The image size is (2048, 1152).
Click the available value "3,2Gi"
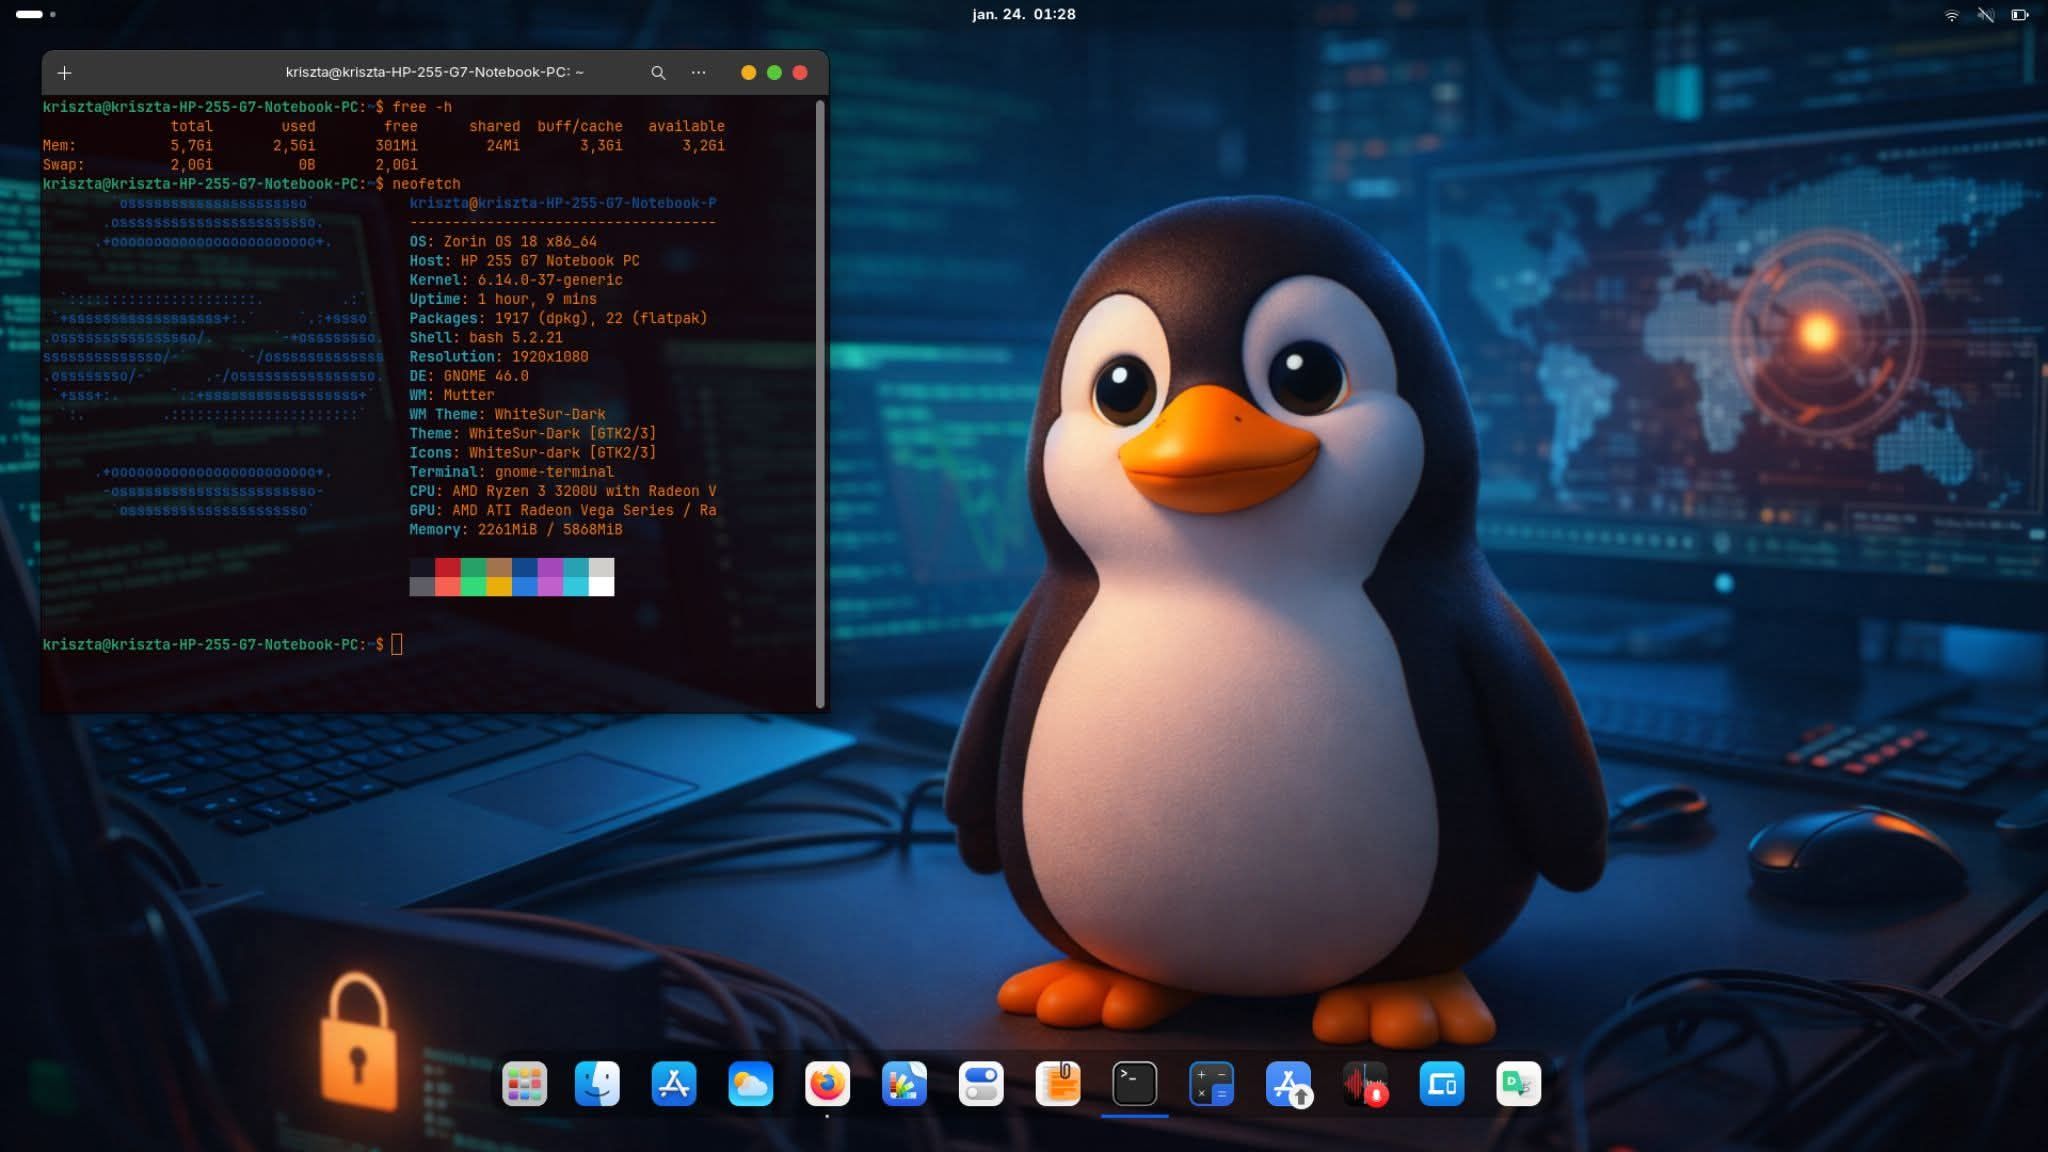pyautogui.click(x=703, y=146)
